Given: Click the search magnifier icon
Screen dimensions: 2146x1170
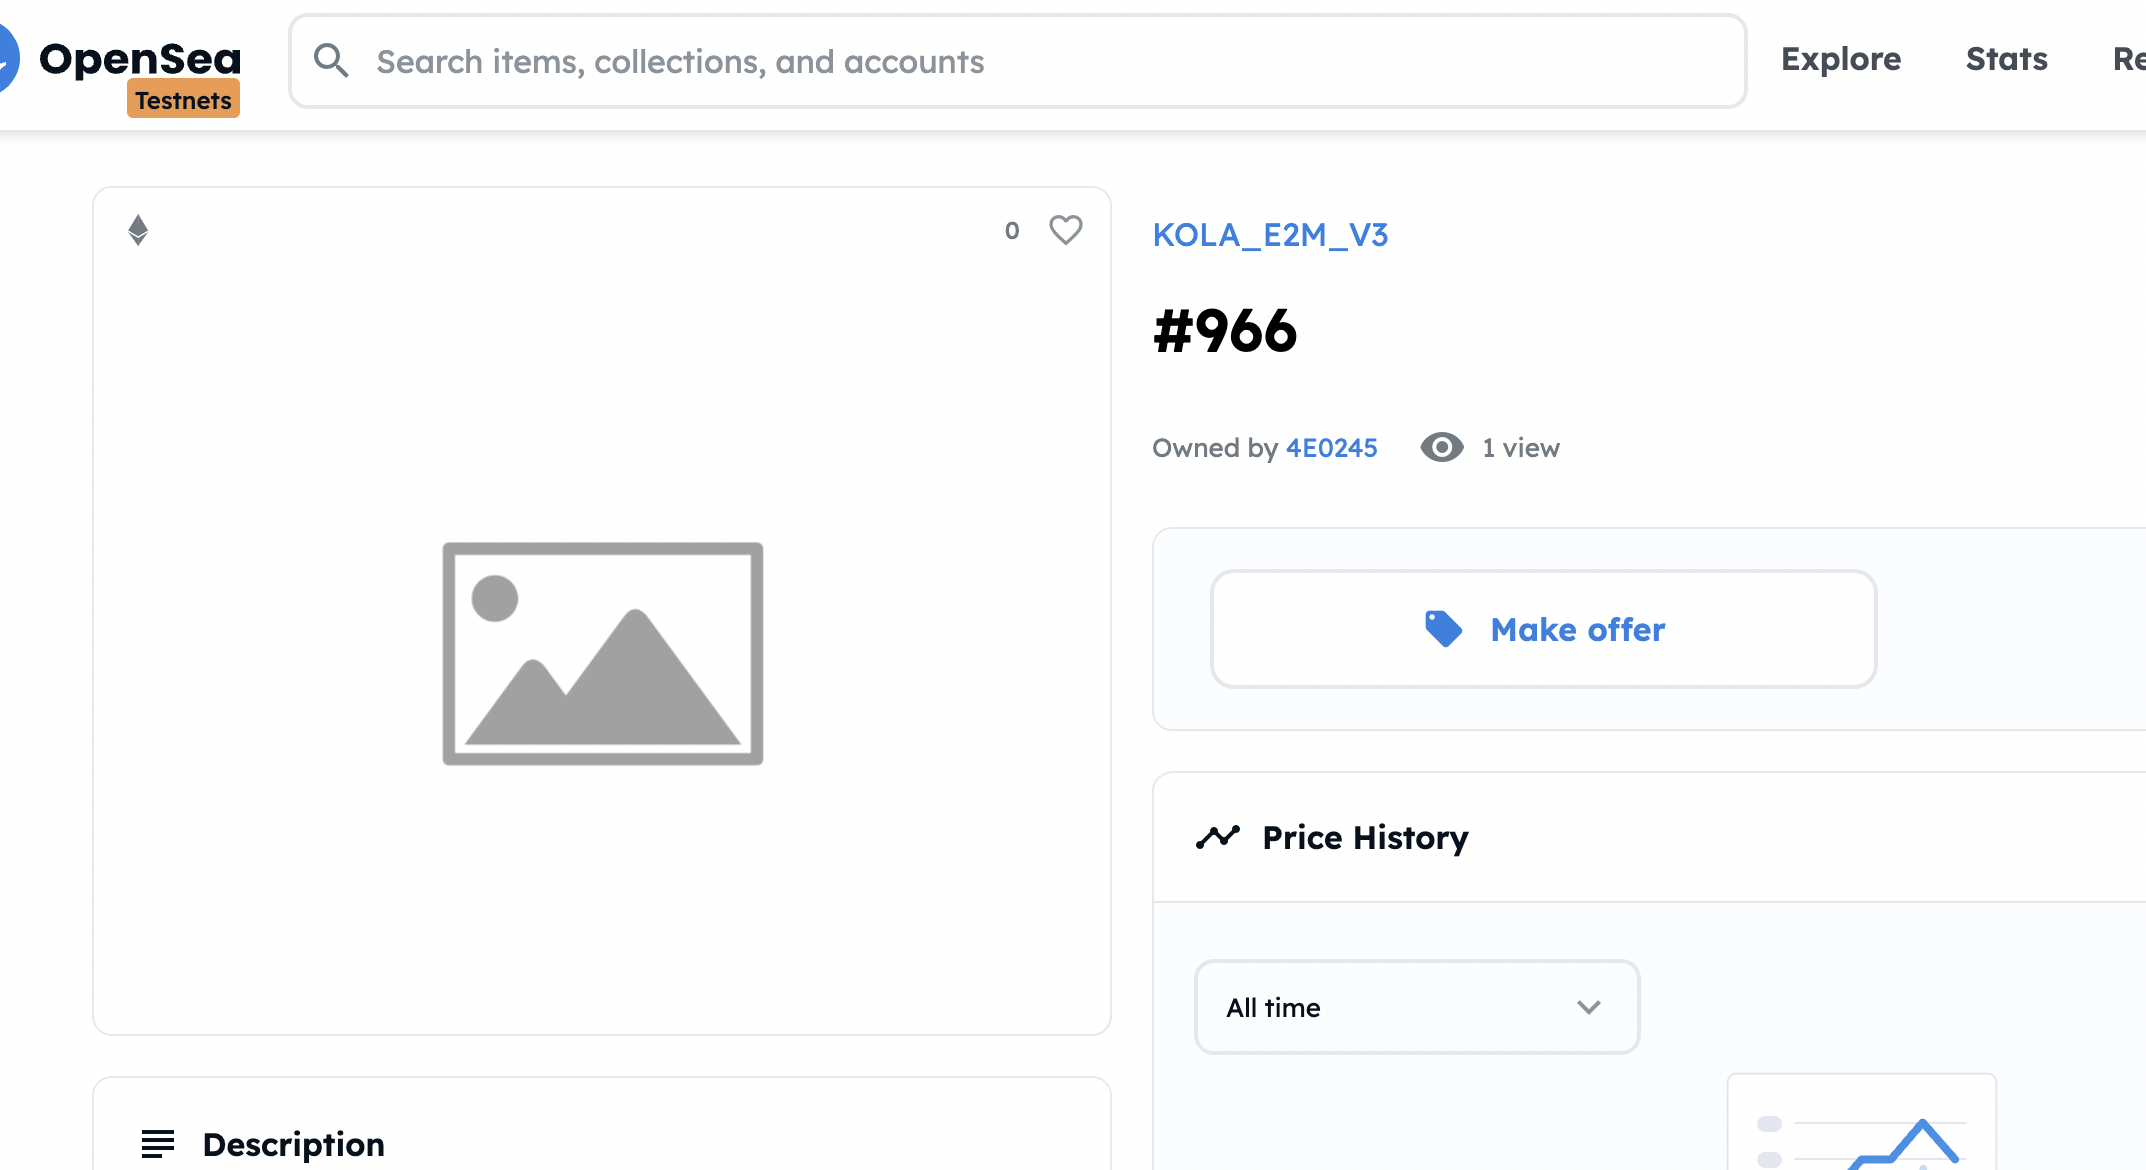Looking at the screenshot, I should (x=331, y=61).
